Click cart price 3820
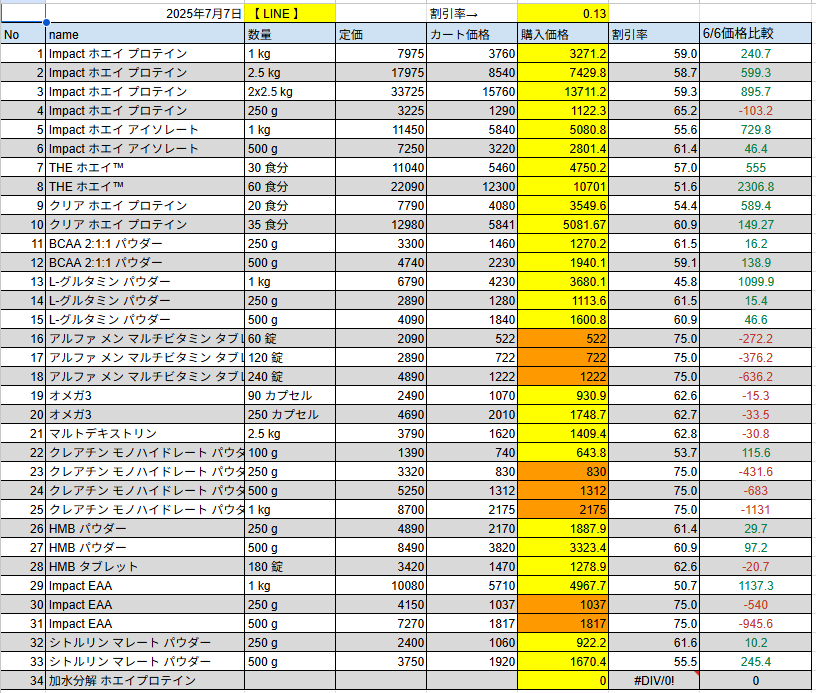 point(471,547)
